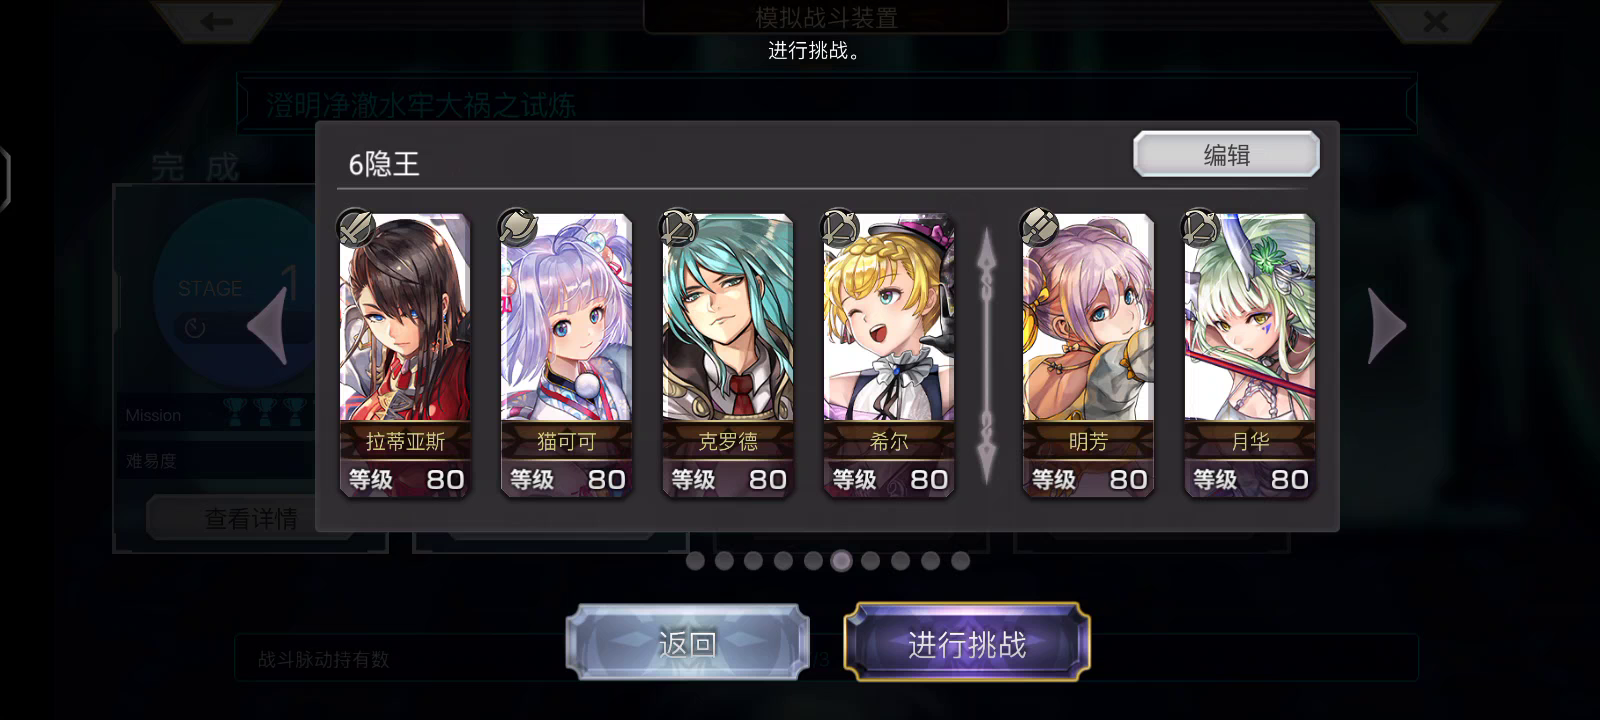
Task: Click the class icon on 克罗德 card
Action: click(678, 229)
